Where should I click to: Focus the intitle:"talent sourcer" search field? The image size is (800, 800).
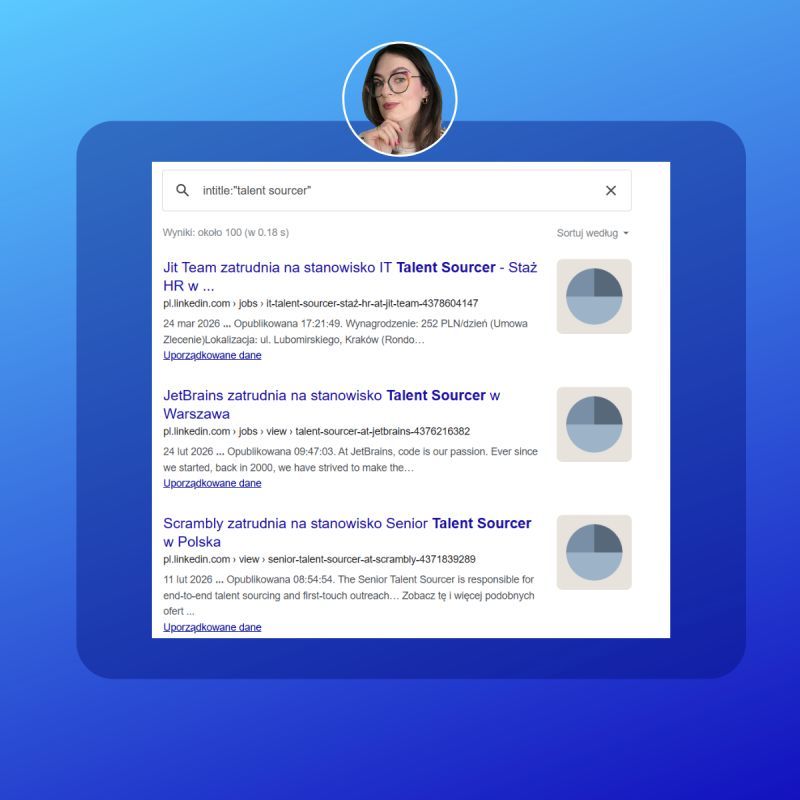(x=396, y=190)
